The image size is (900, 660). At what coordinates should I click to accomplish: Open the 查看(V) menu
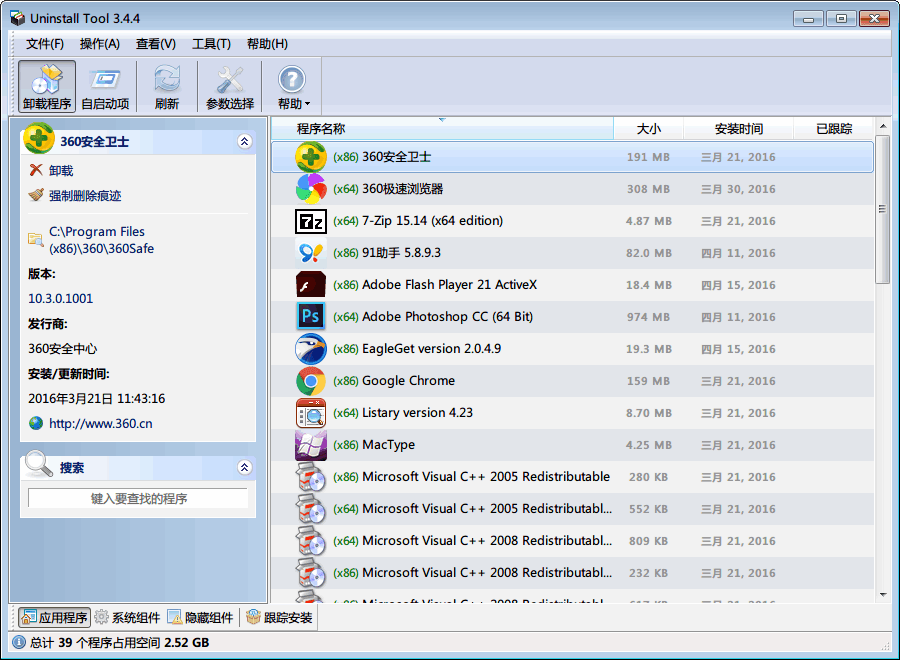tap(156, 44)
